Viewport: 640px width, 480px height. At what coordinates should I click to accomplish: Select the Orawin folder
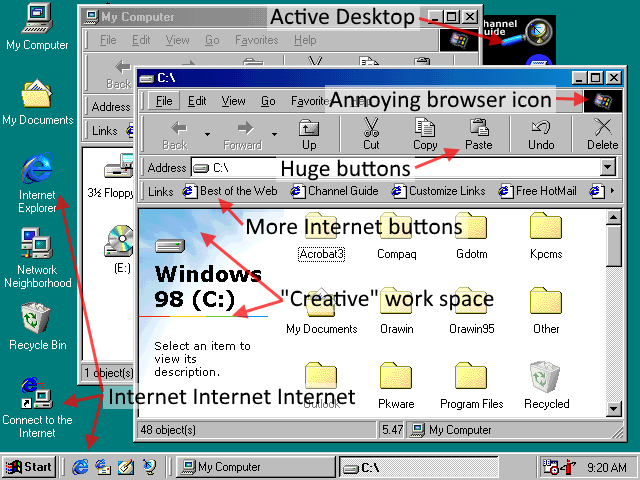(x=396, y=312)
